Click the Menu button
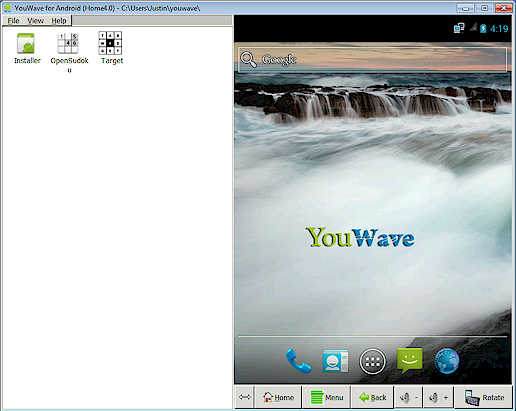Viewport: 516px width, 411px height. [x=326, y=397]
